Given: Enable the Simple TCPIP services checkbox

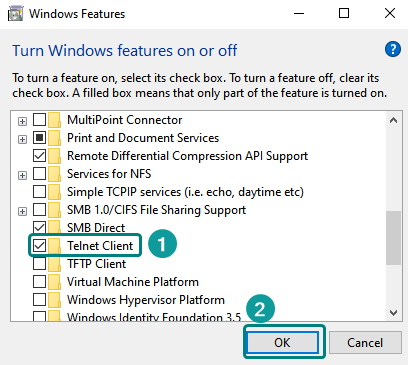Looking at the screenshot, I should (39, 192).
